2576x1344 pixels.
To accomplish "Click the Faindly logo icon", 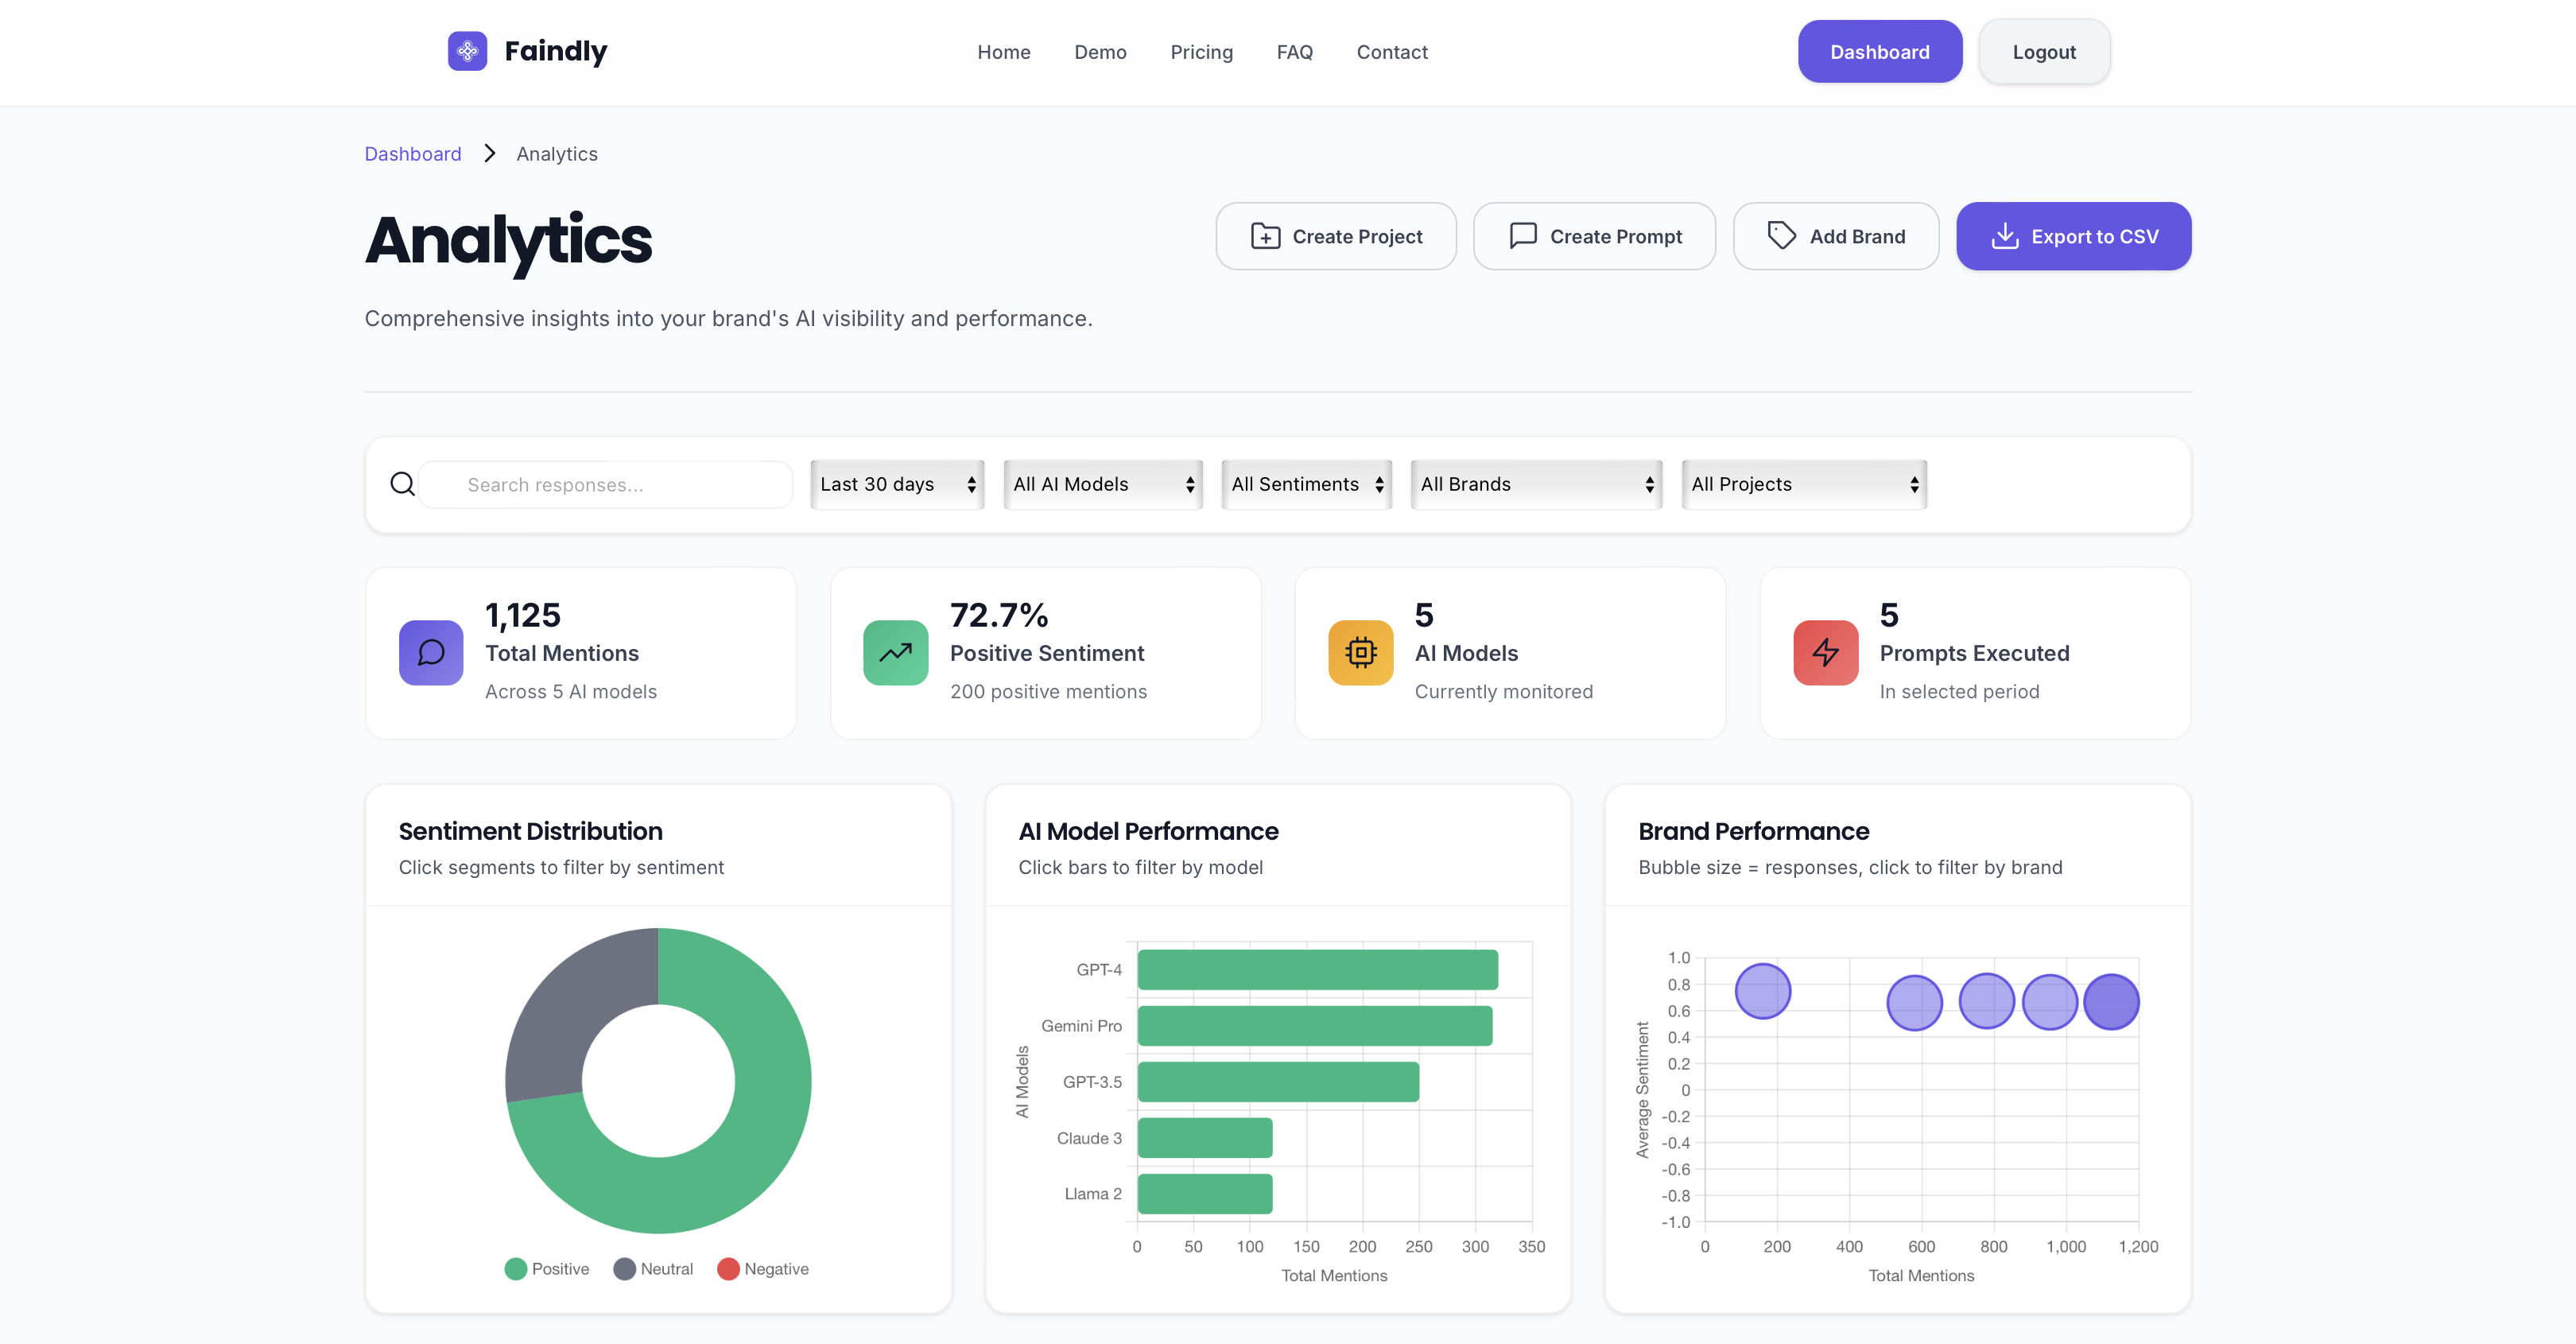I will 467,51.
